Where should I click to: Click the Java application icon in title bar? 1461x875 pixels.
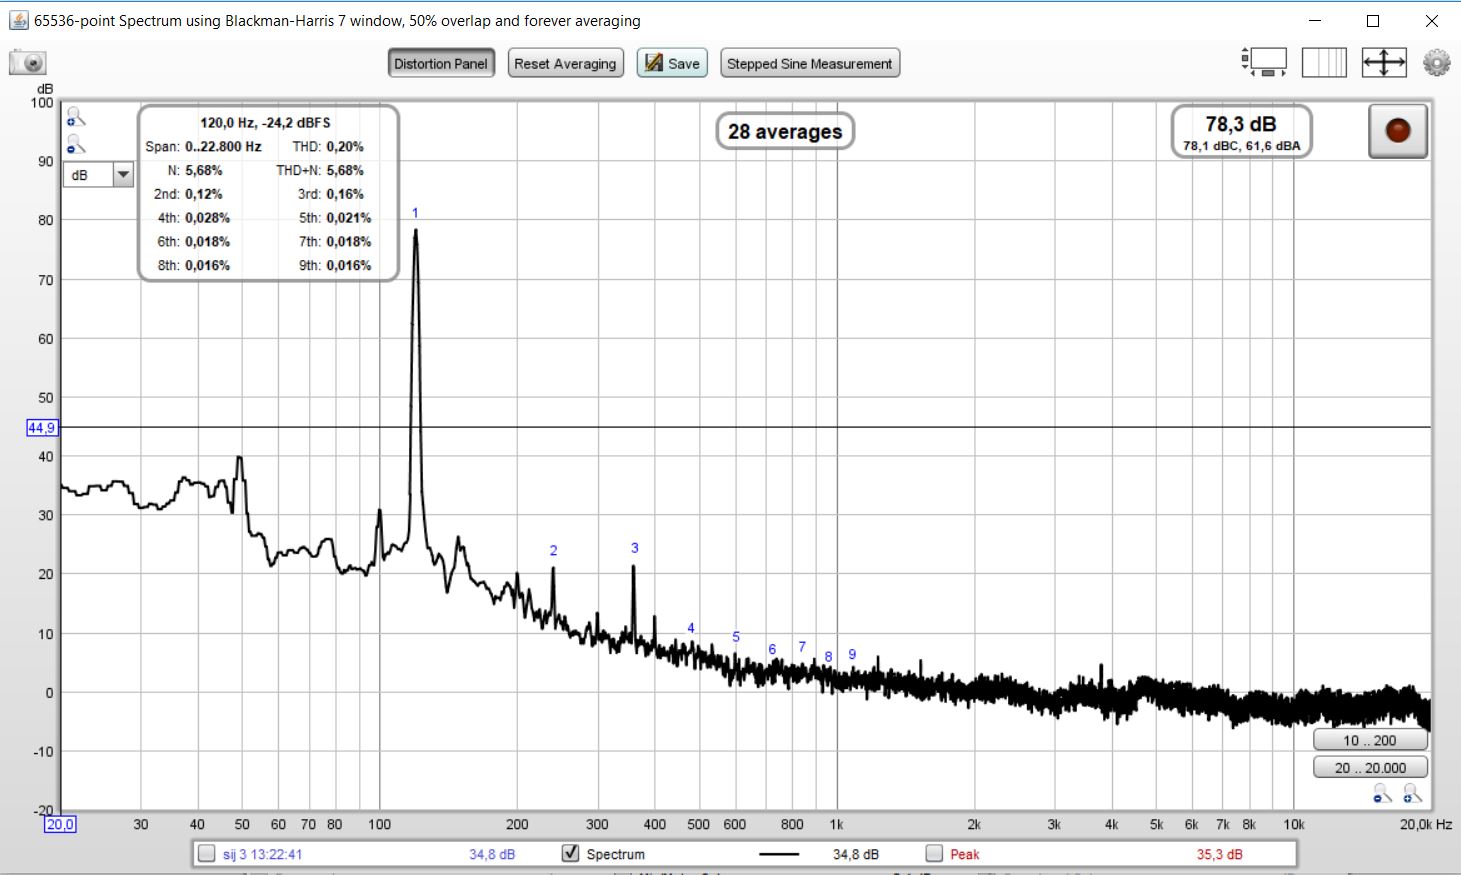[x=18, y=20]
